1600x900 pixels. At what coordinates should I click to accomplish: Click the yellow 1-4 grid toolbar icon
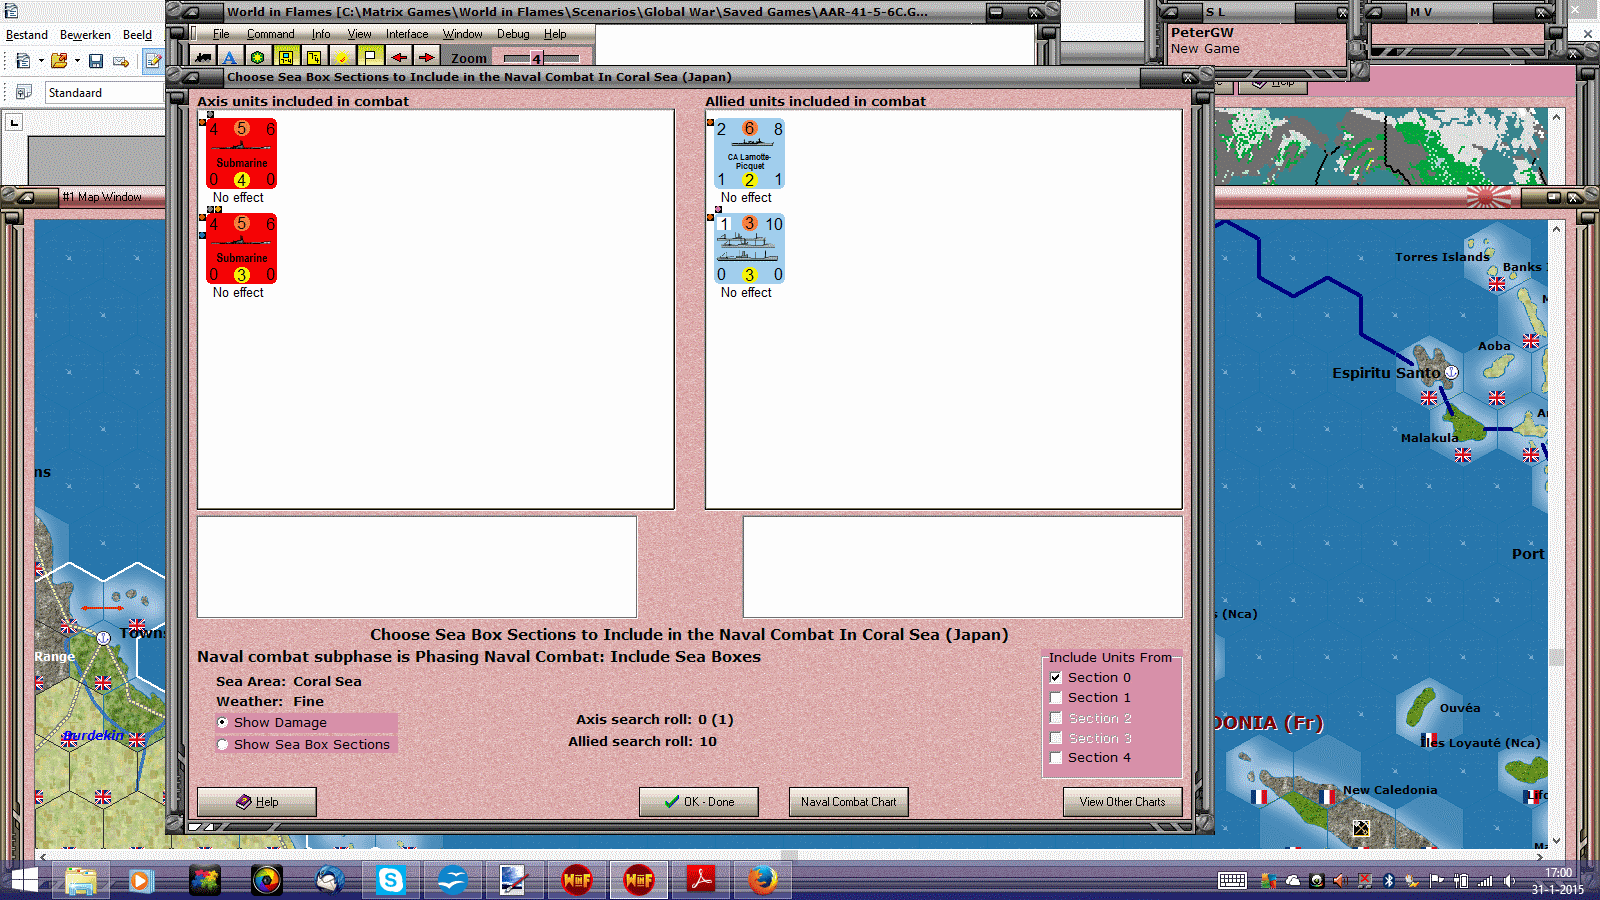pos(286,58)
